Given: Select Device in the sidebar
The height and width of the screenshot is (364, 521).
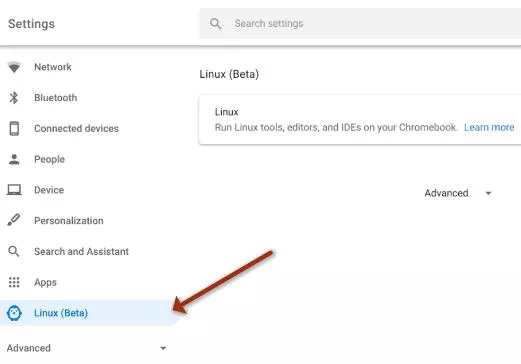Looking at the screenshot, I should (49, 190).
